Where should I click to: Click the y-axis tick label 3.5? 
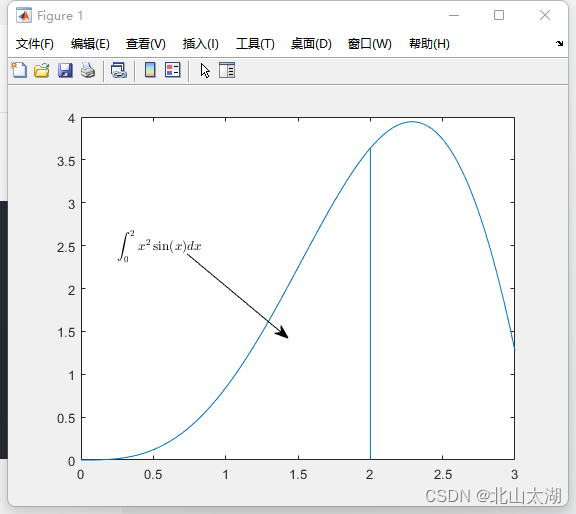(66, 161)
